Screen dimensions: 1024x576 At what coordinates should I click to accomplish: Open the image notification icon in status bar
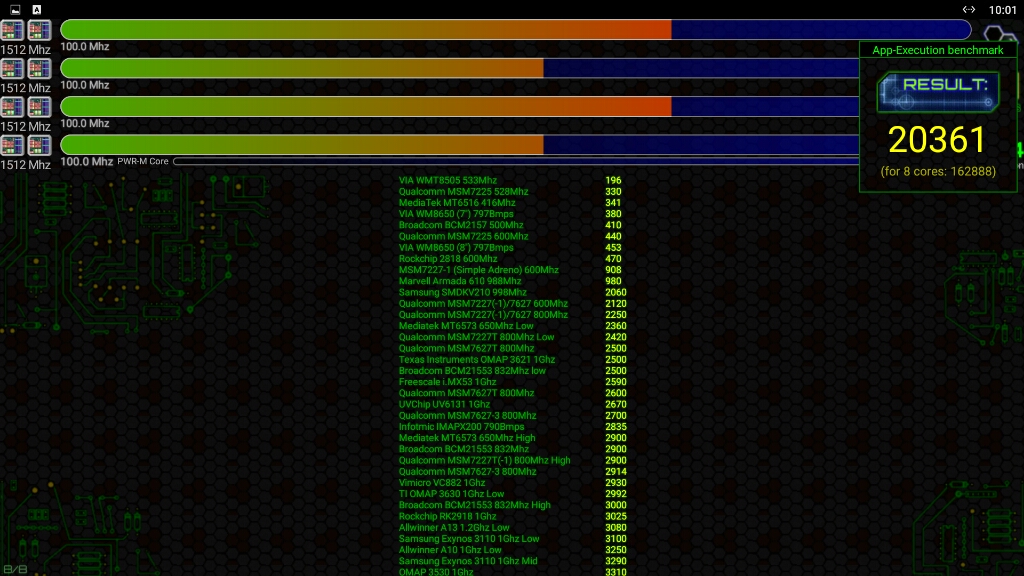pos(15,9)
